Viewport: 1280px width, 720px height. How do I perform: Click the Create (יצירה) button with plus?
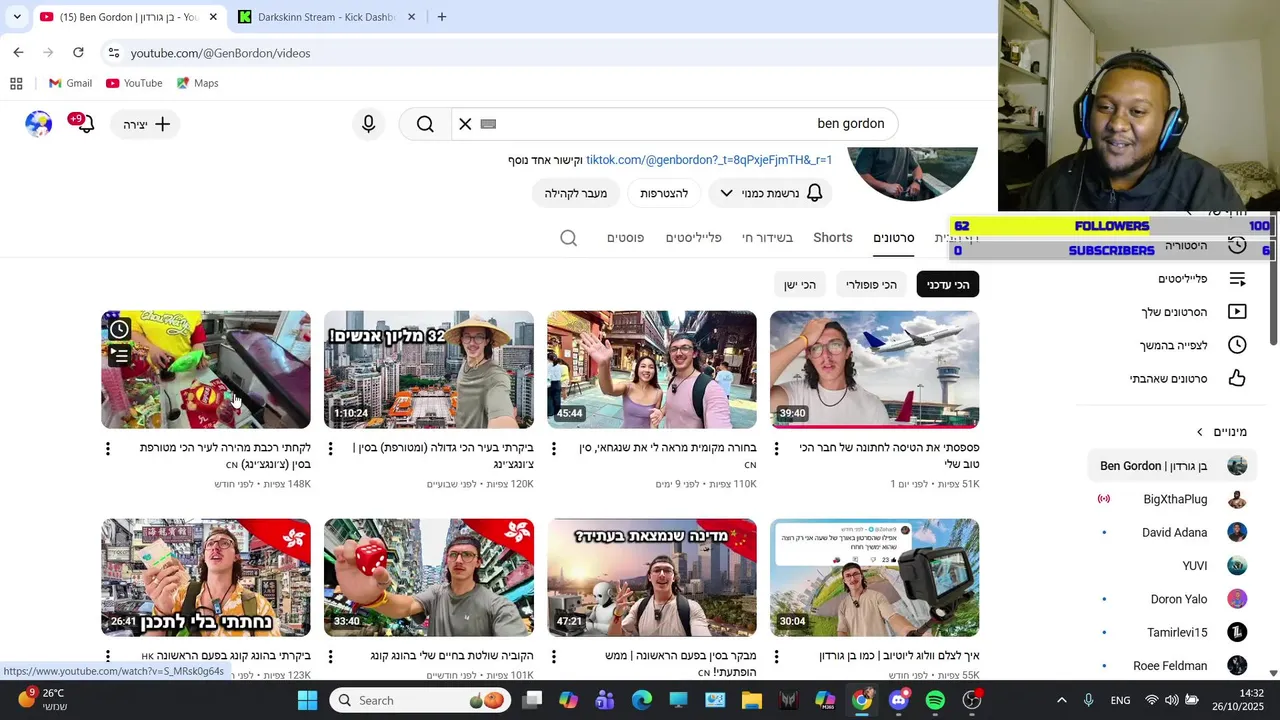tap(147, 124)
